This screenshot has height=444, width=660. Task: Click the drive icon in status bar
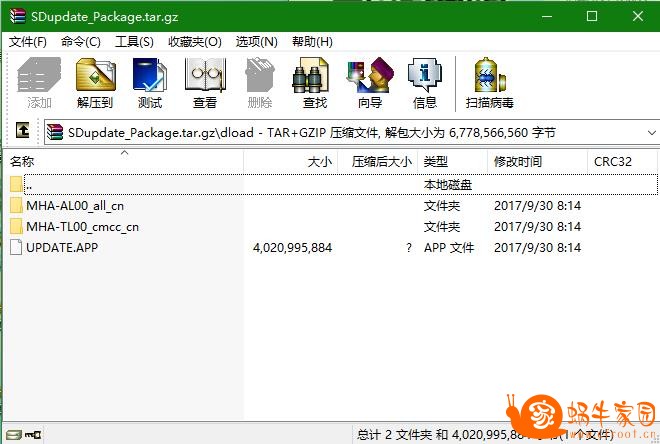pyautogui.click(x=14, y=434)
